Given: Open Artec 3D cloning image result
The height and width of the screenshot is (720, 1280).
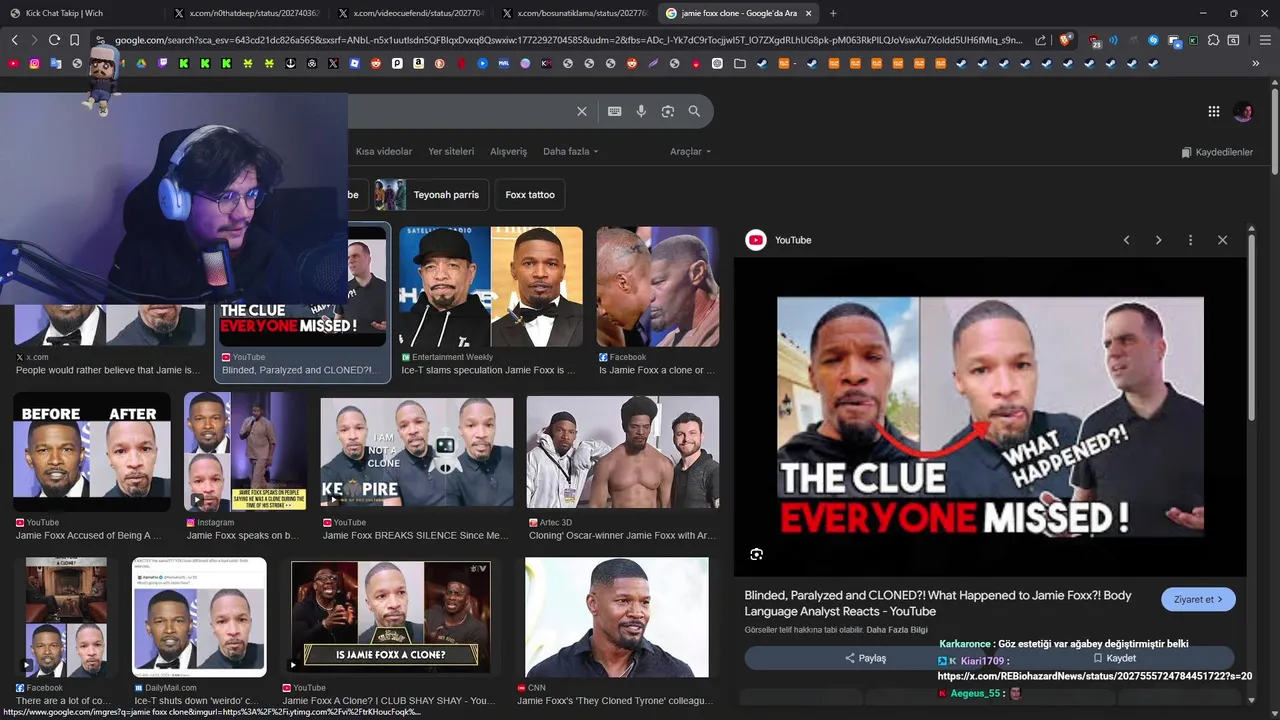Looking at the screenshot, I should [x=623, y=452].
